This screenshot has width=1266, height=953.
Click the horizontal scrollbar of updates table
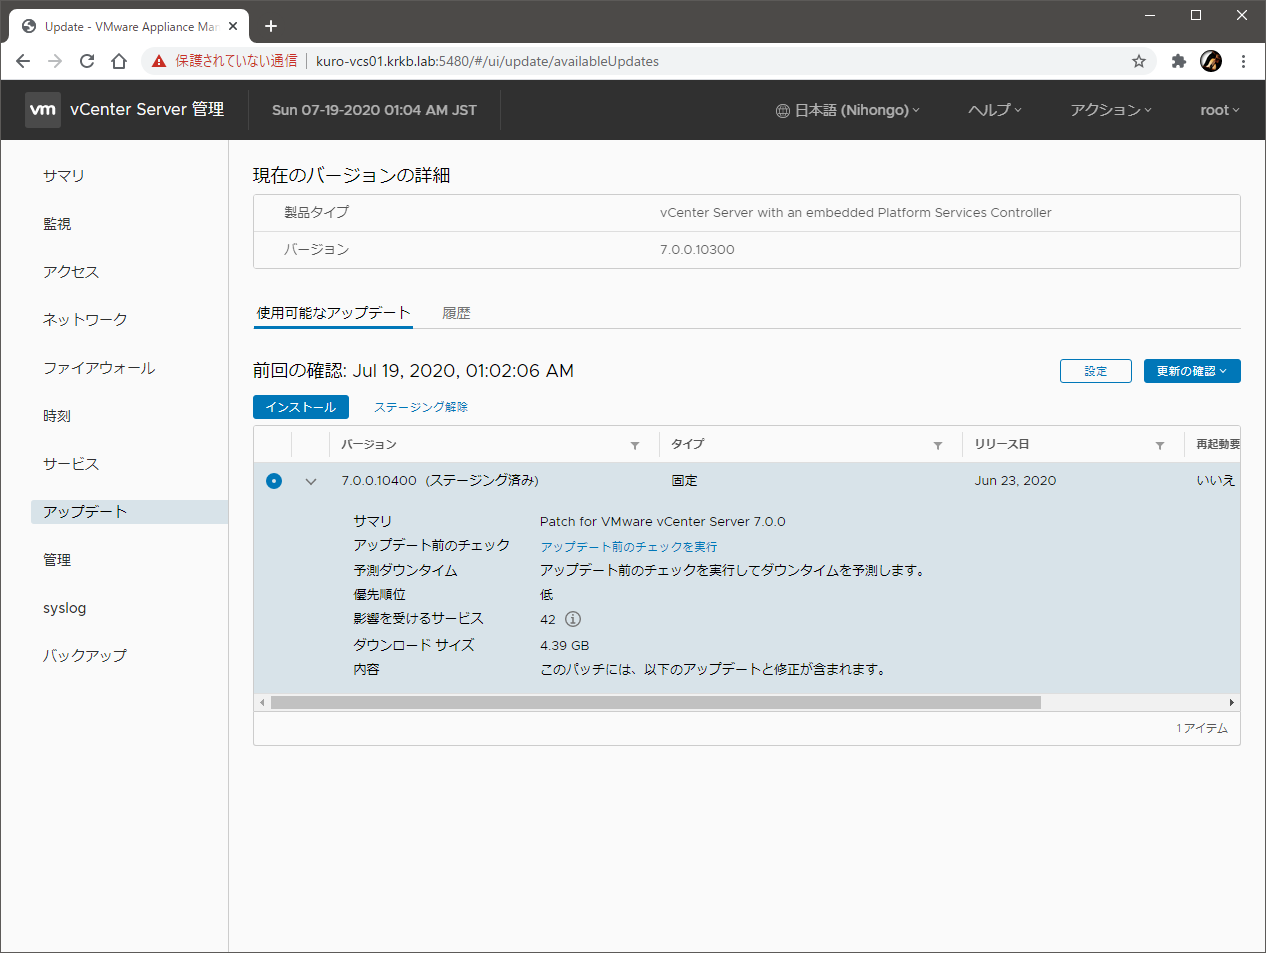(x=655, y=703)
